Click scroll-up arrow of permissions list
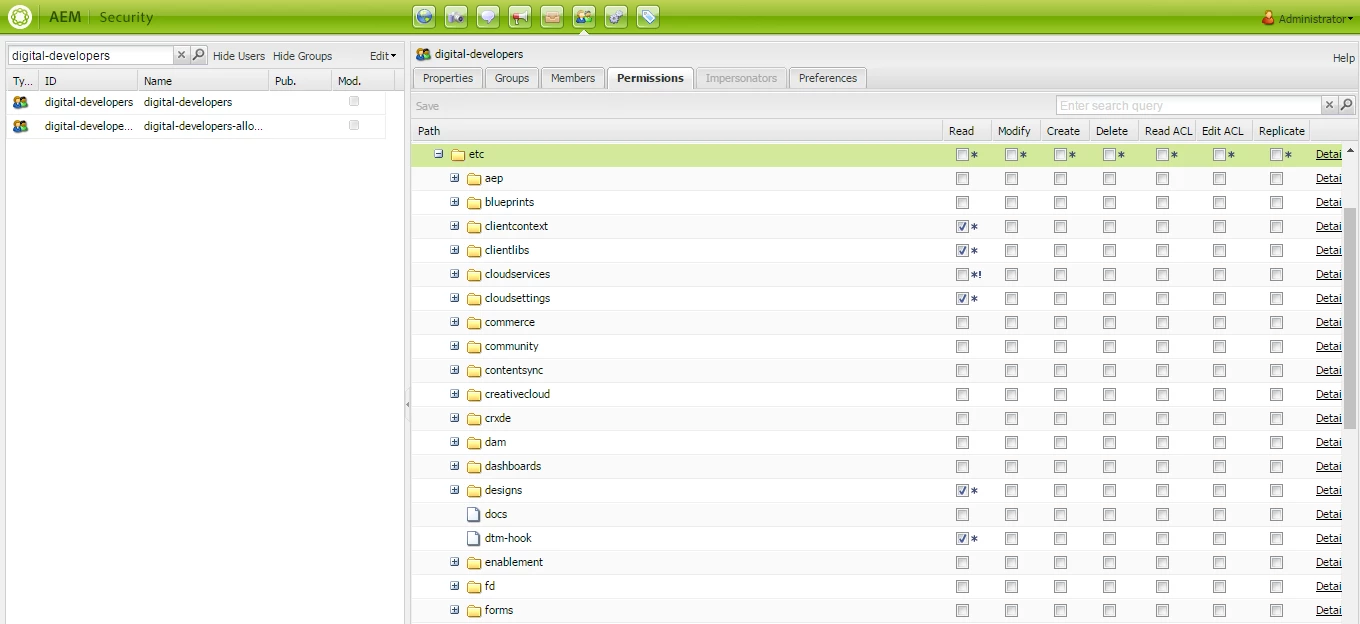Screen dimensions: 1360x624 [x=1350, y=151]
